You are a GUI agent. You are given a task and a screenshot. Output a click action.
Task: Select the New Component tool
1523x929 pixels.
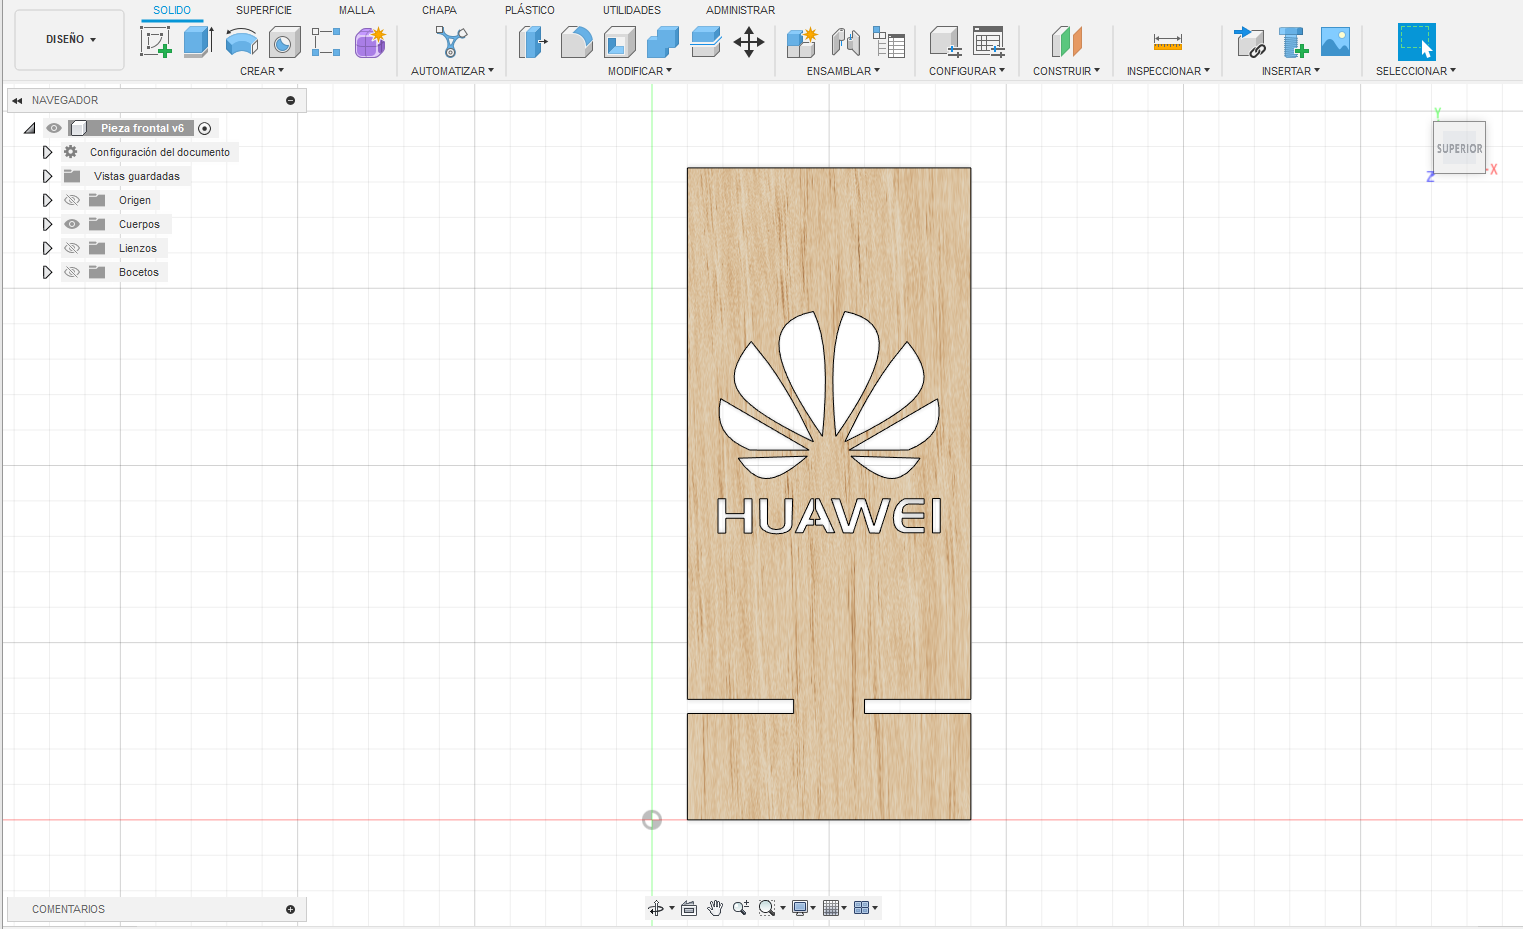point(802,42)
